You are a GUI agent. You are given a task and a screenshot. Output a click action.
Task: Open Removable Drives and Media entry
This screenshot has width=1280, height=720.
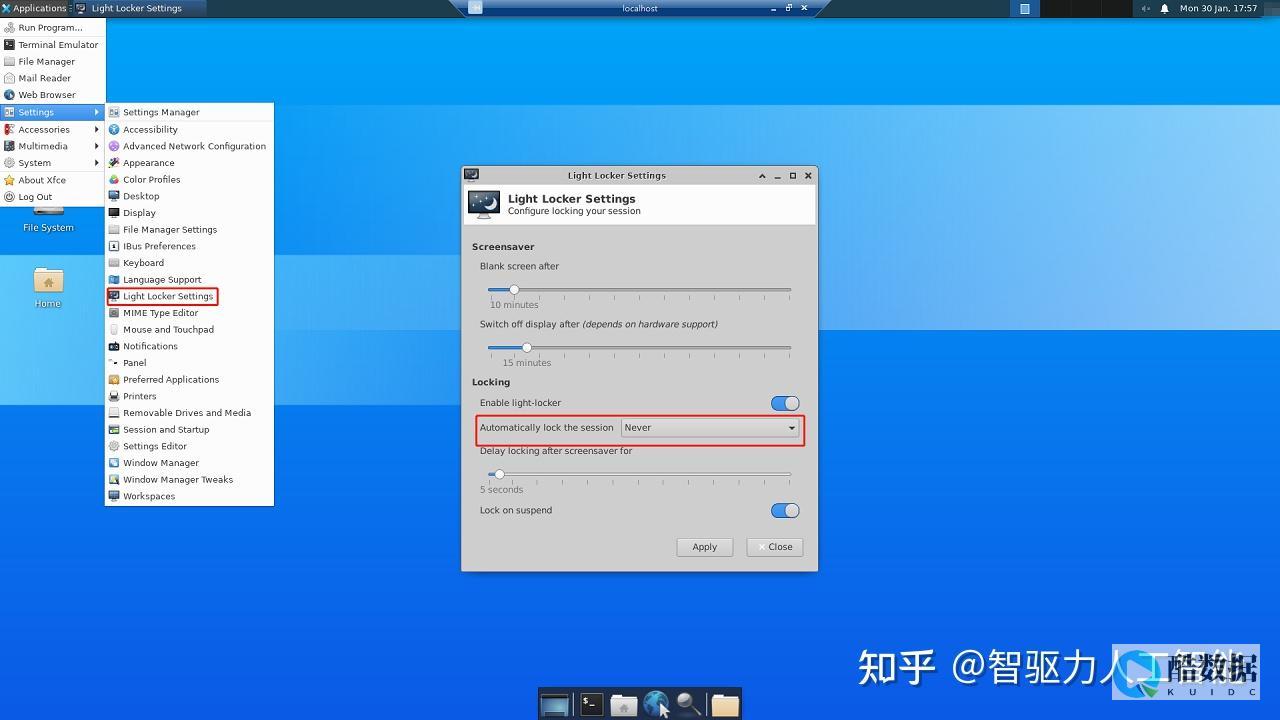[x=189, y=413]
